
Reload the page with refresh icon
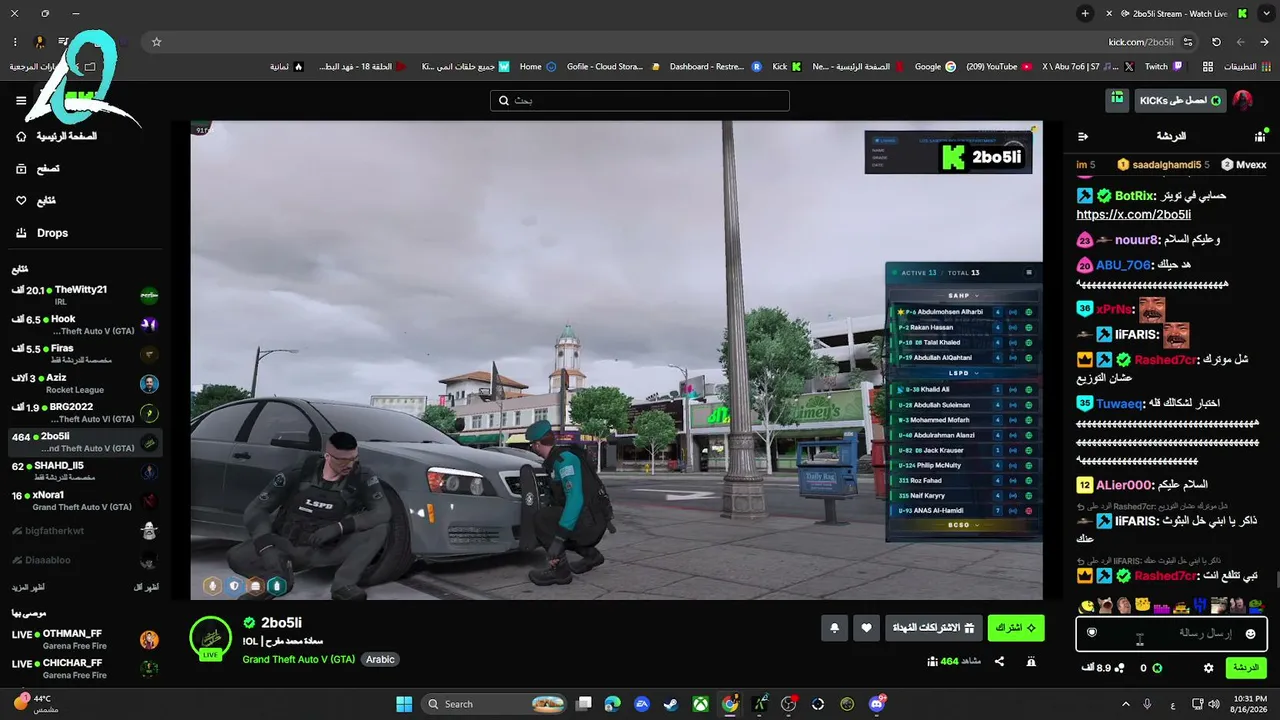[1216, 42]
